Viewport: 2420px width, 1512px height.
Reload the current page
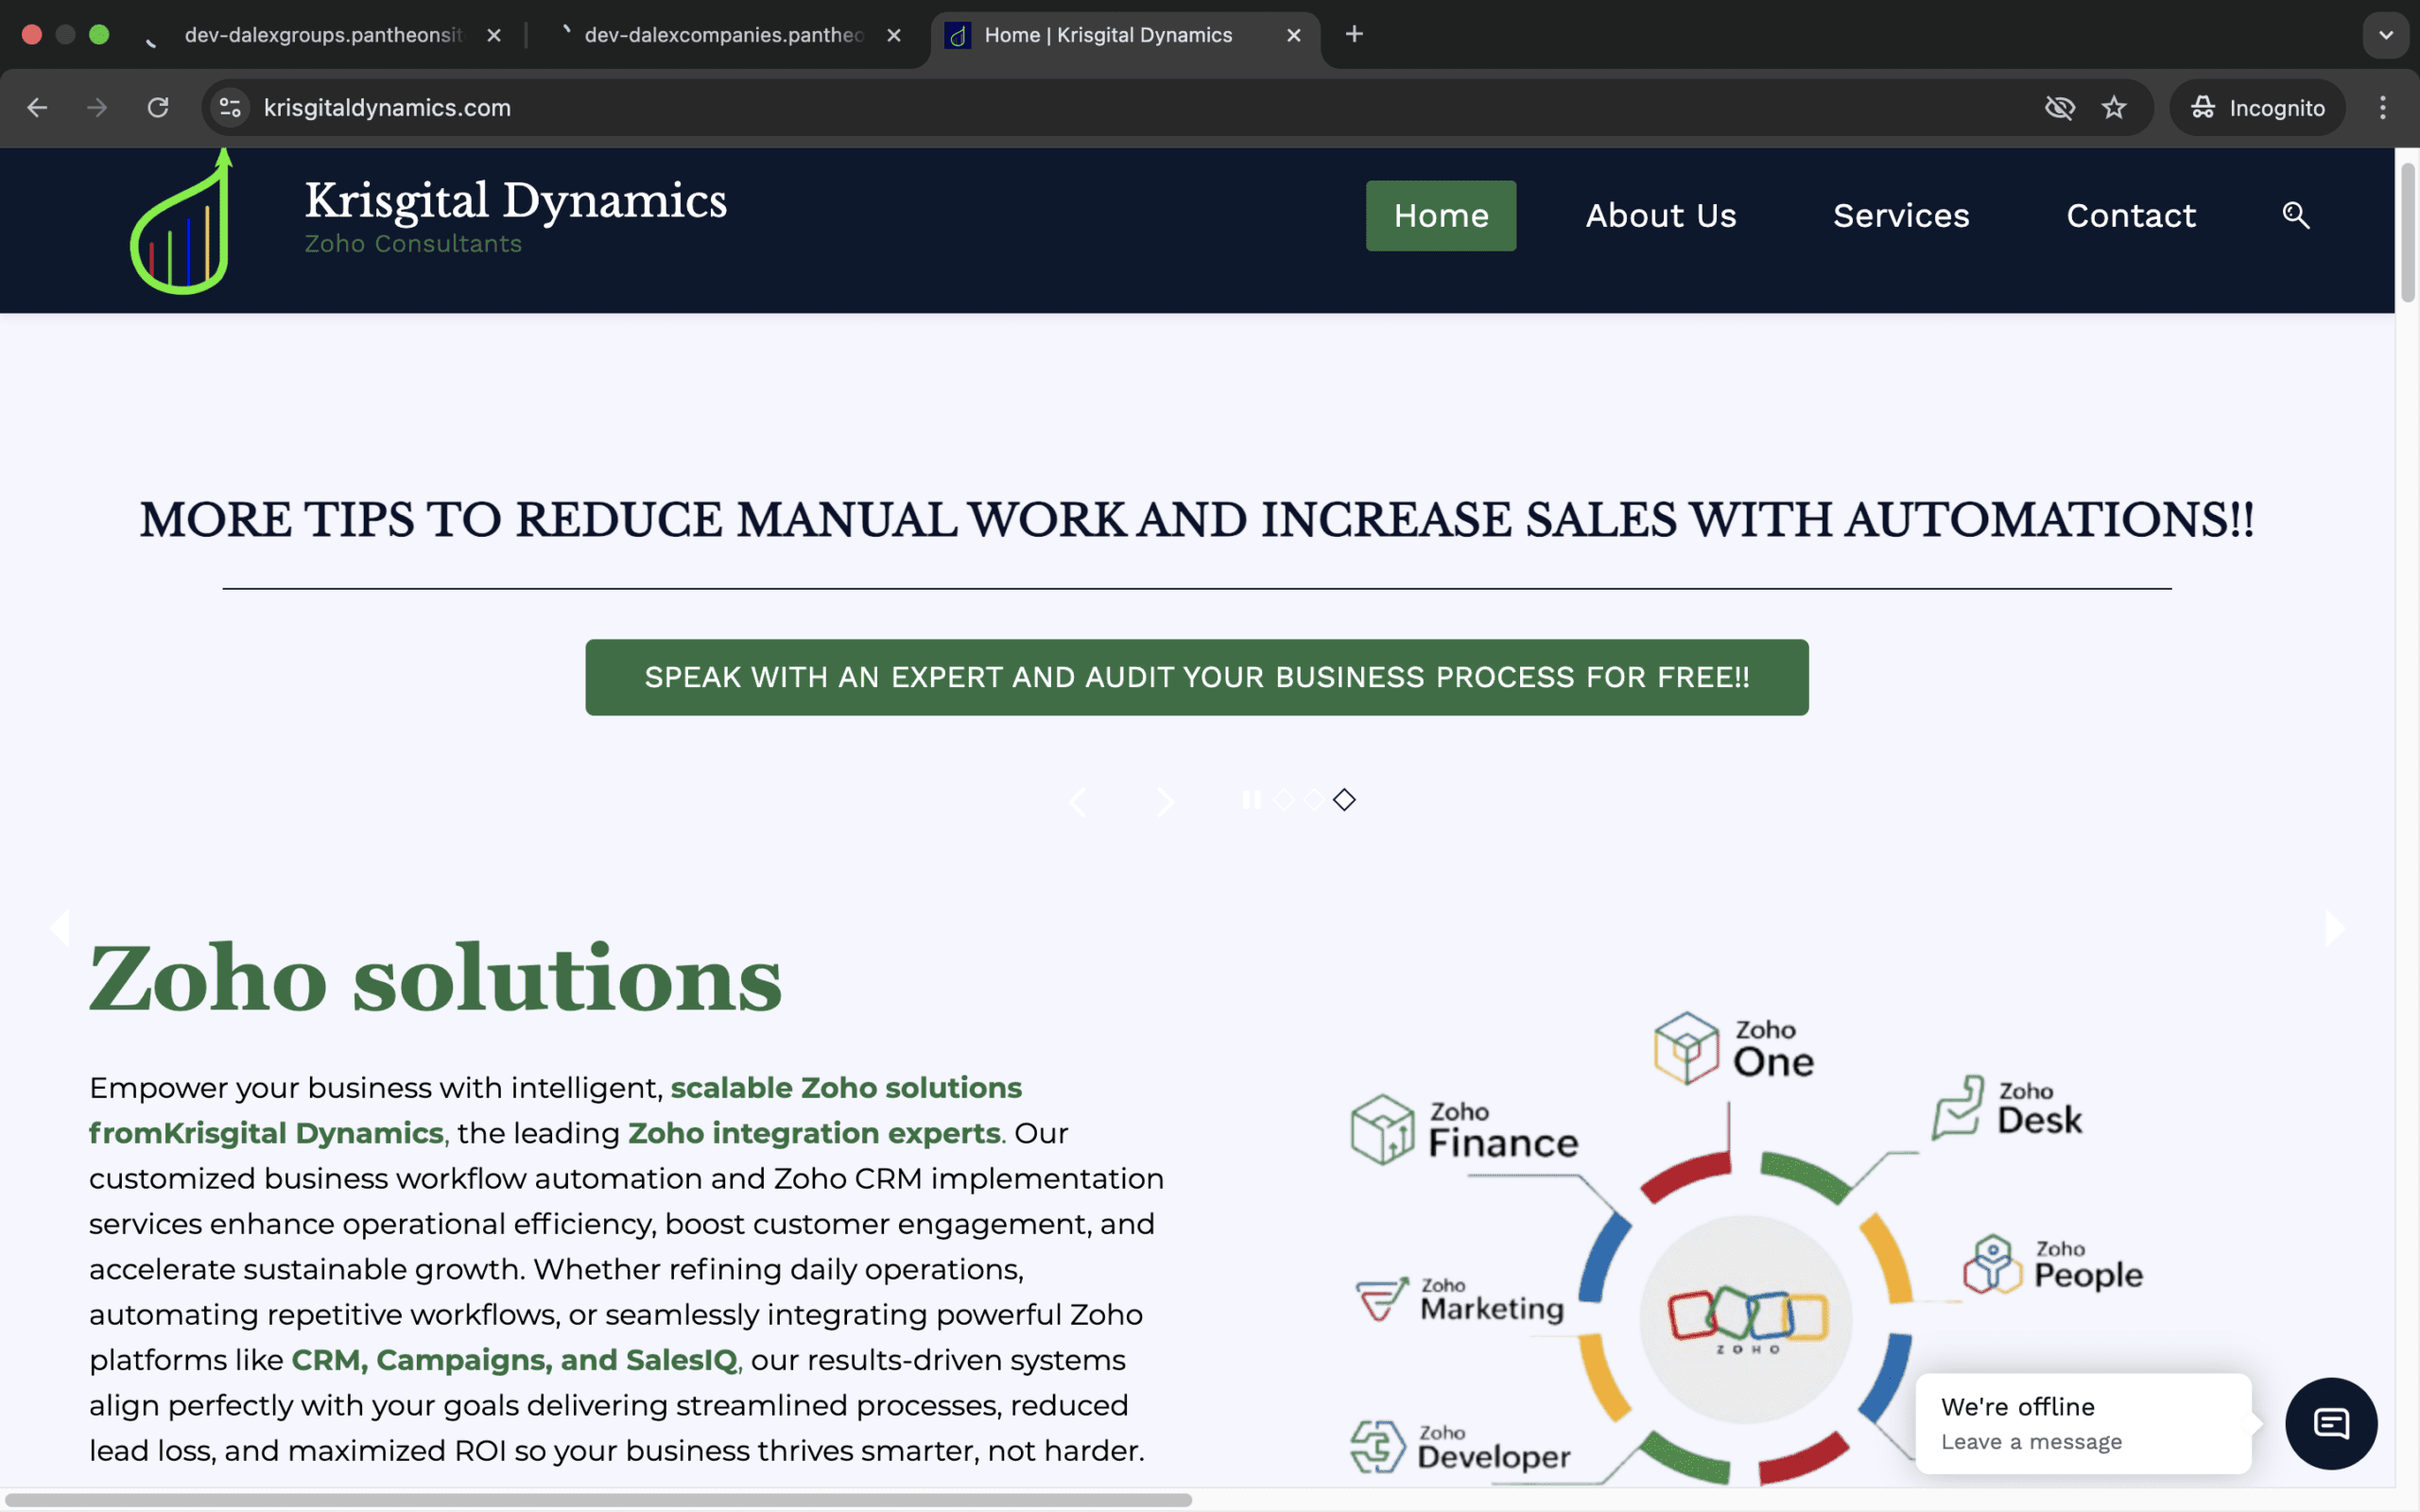click(x=158, y=108)
